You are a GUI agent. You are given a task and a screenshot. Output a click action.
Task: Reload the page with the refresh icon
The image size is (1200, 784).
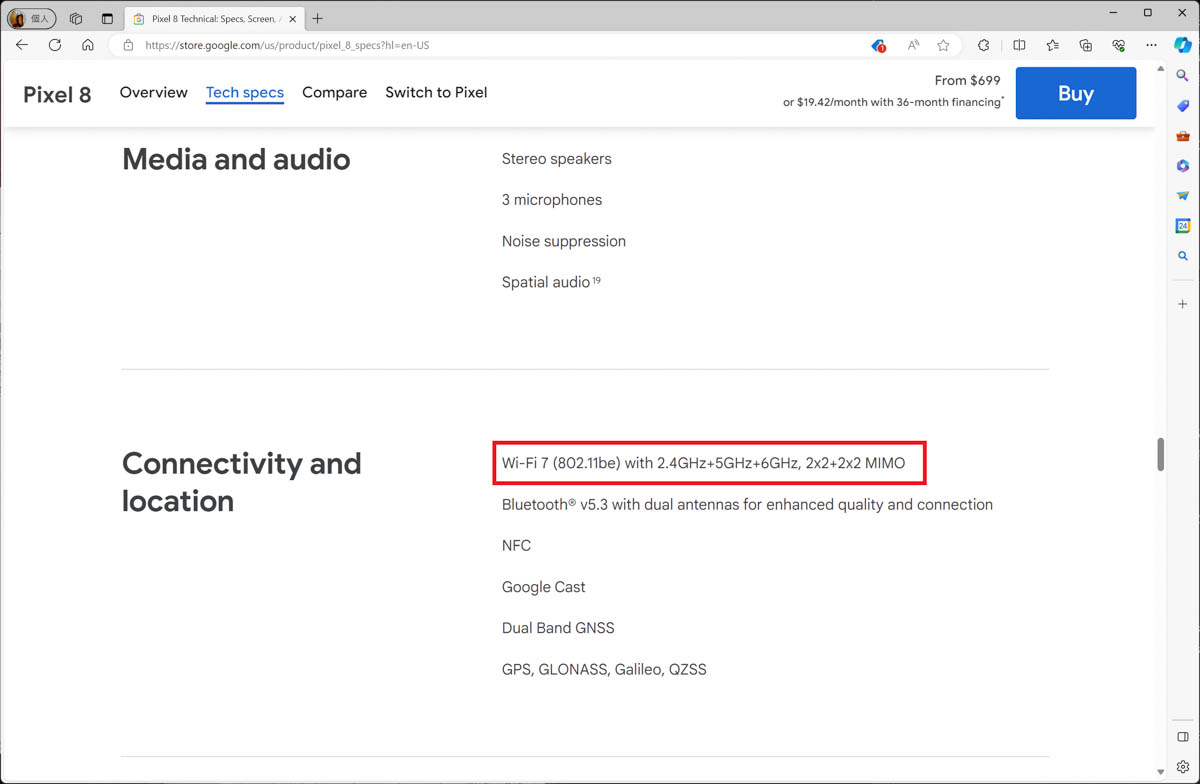pyautogui.click(x=55, y=45)
